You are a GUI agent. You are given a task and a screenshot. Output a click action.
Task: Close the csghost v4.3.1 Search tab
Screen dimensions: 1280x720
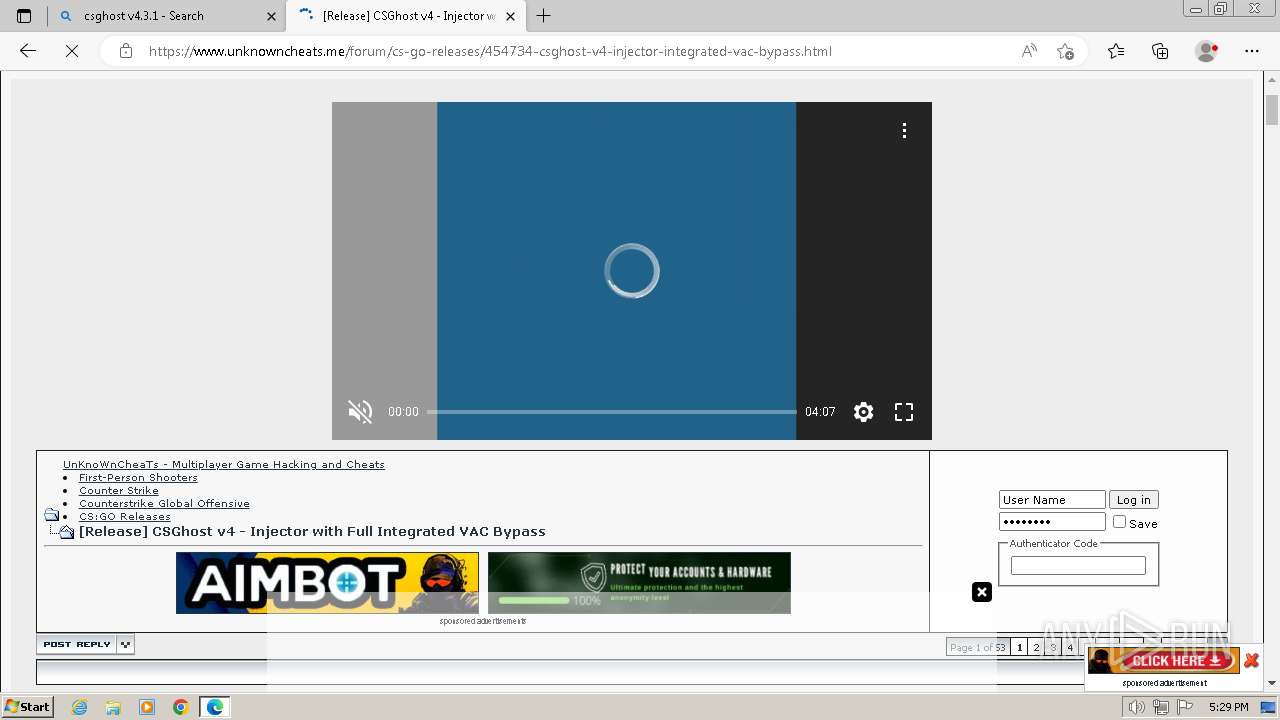click(271, 16)
